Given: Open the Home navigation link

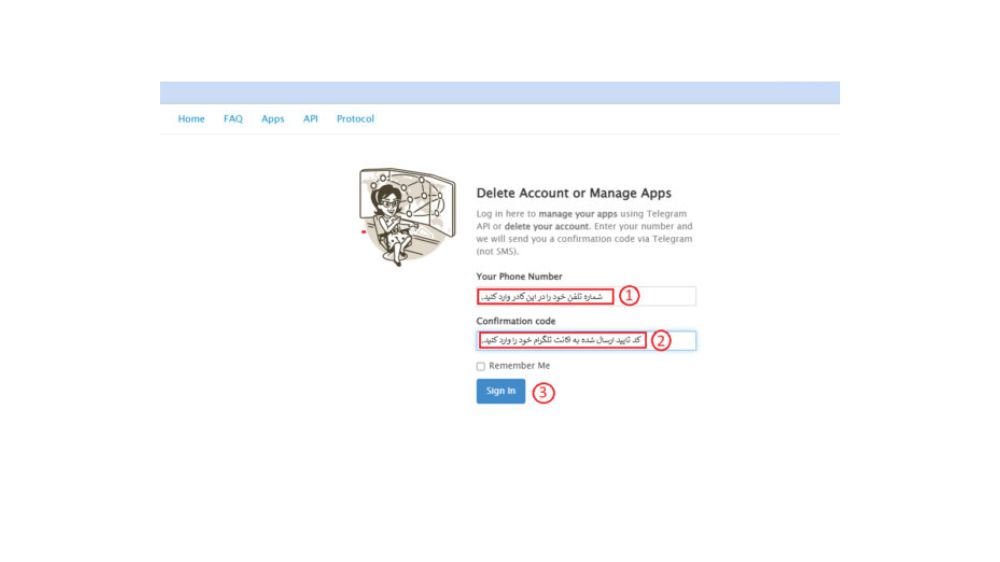Looking at the screenshot, I should coord(191,119).
